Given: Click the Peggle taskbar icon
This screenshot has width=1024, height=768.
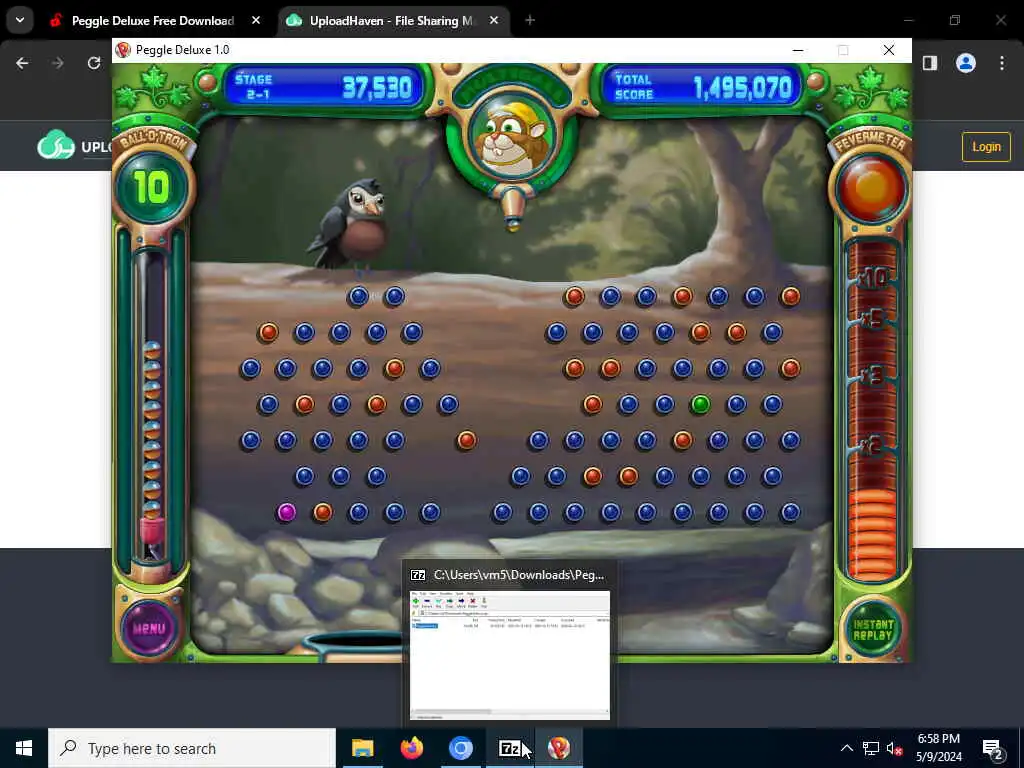Looking at the screenshot, I should click(558, 748).
